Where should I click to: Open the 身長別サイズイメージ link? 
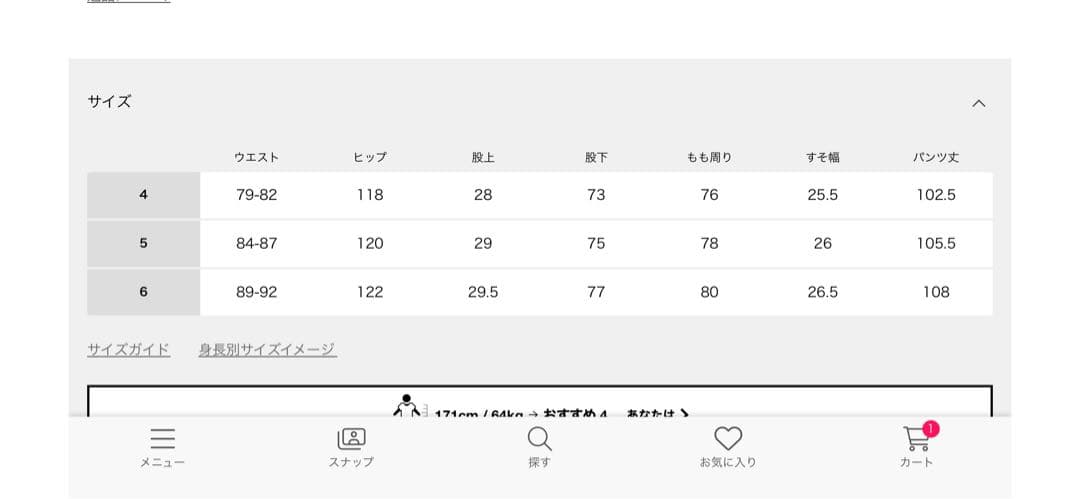tap(267, 350)
